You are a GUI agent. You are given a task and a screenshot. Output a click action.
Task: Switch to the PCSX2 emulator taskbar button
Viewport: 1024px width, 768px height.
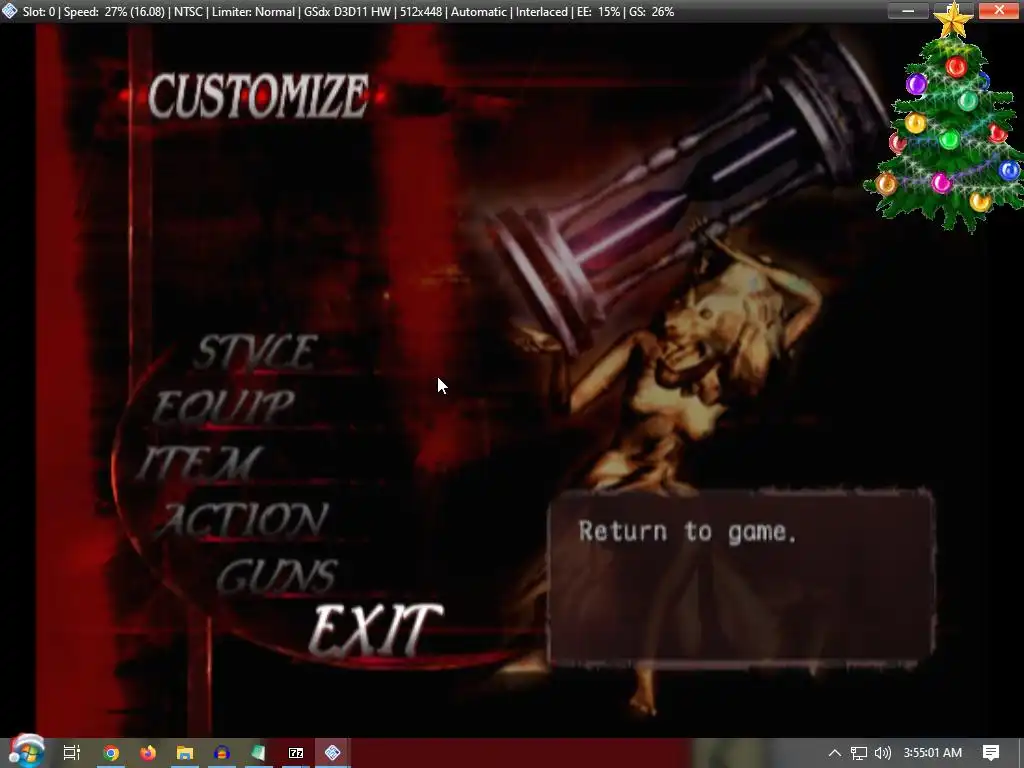tap(332, 753)
